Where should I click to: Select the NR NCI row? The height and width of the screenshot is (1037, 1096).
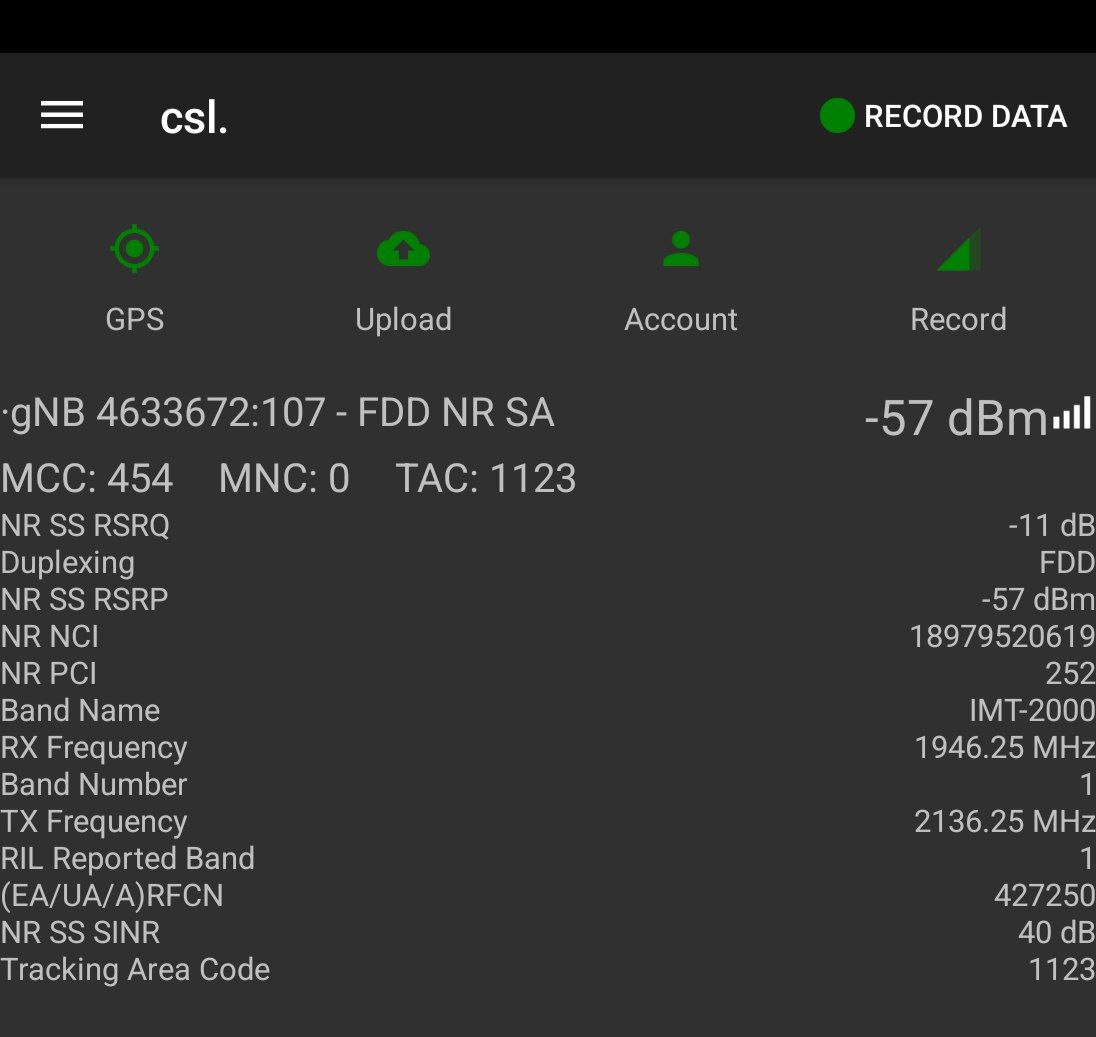(548, 636)
